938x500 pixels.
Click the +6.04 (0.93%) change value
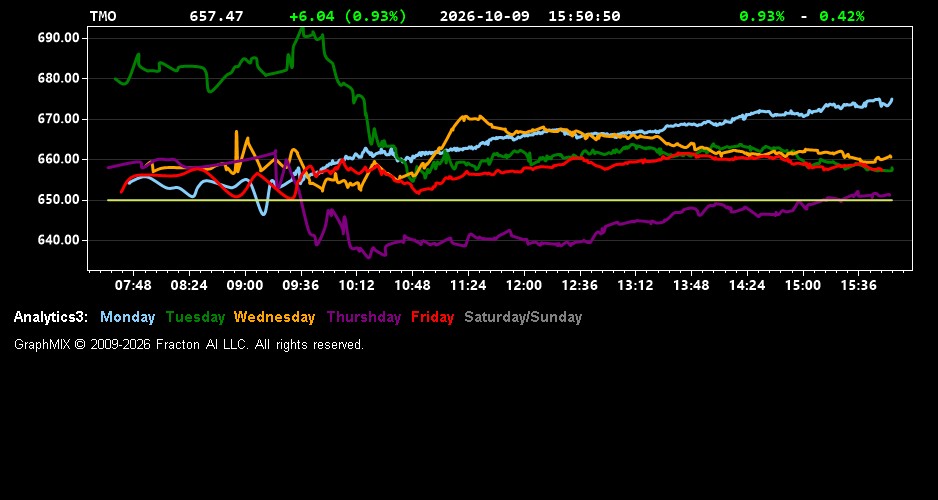(x=348, y=16)
